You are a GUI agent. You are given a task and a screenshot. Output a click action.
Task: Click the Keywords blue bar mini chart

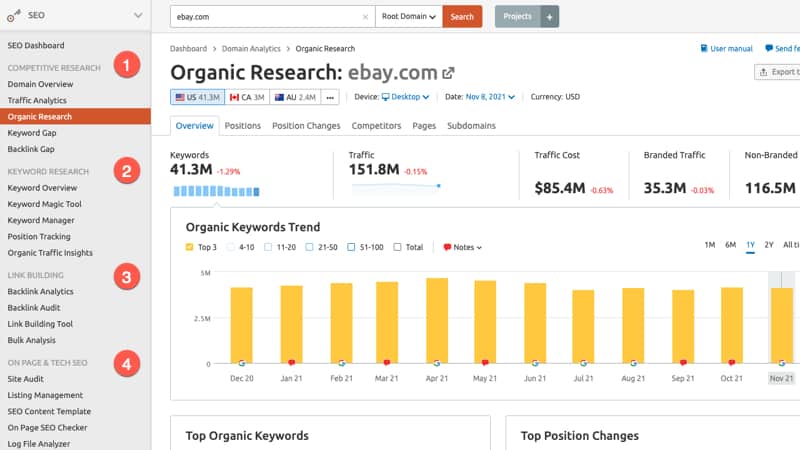tap(216, 191)
